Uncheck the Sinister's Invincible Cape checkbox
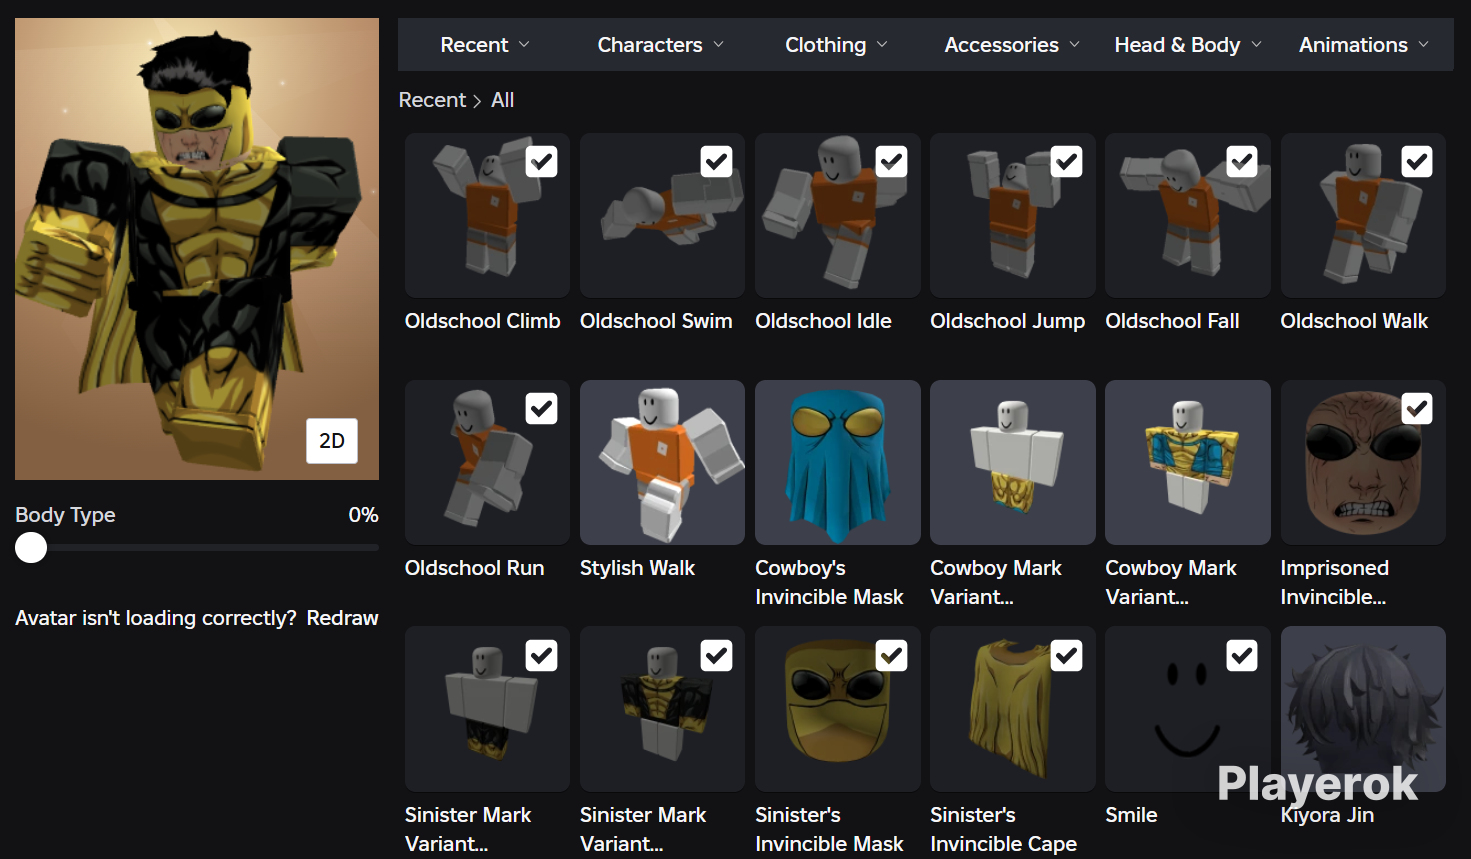 pyautogui.click(x=1067, y=656)
